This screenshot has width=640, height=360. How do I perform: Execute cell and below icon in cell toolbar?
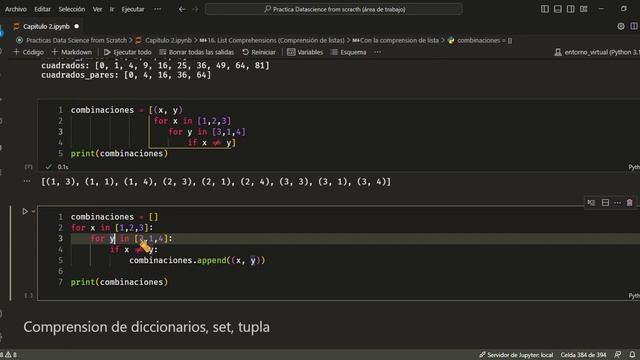[591, 202]
